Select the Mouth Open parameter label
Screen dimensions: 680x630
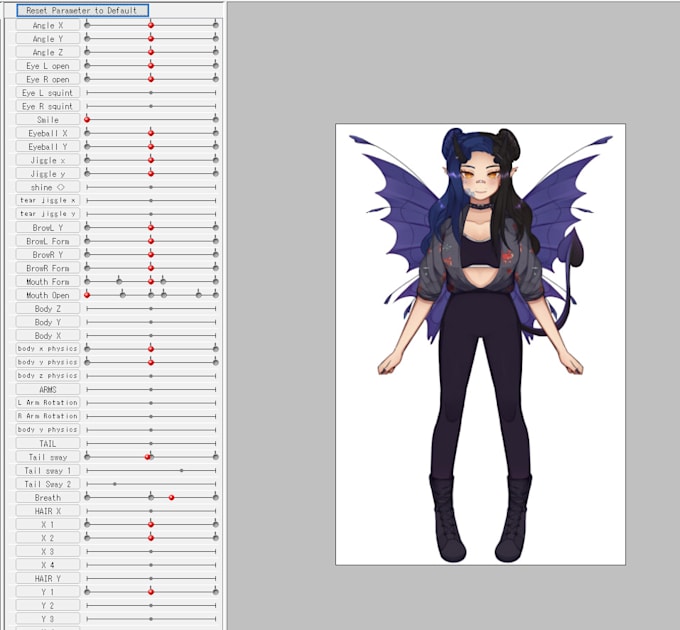48,295
